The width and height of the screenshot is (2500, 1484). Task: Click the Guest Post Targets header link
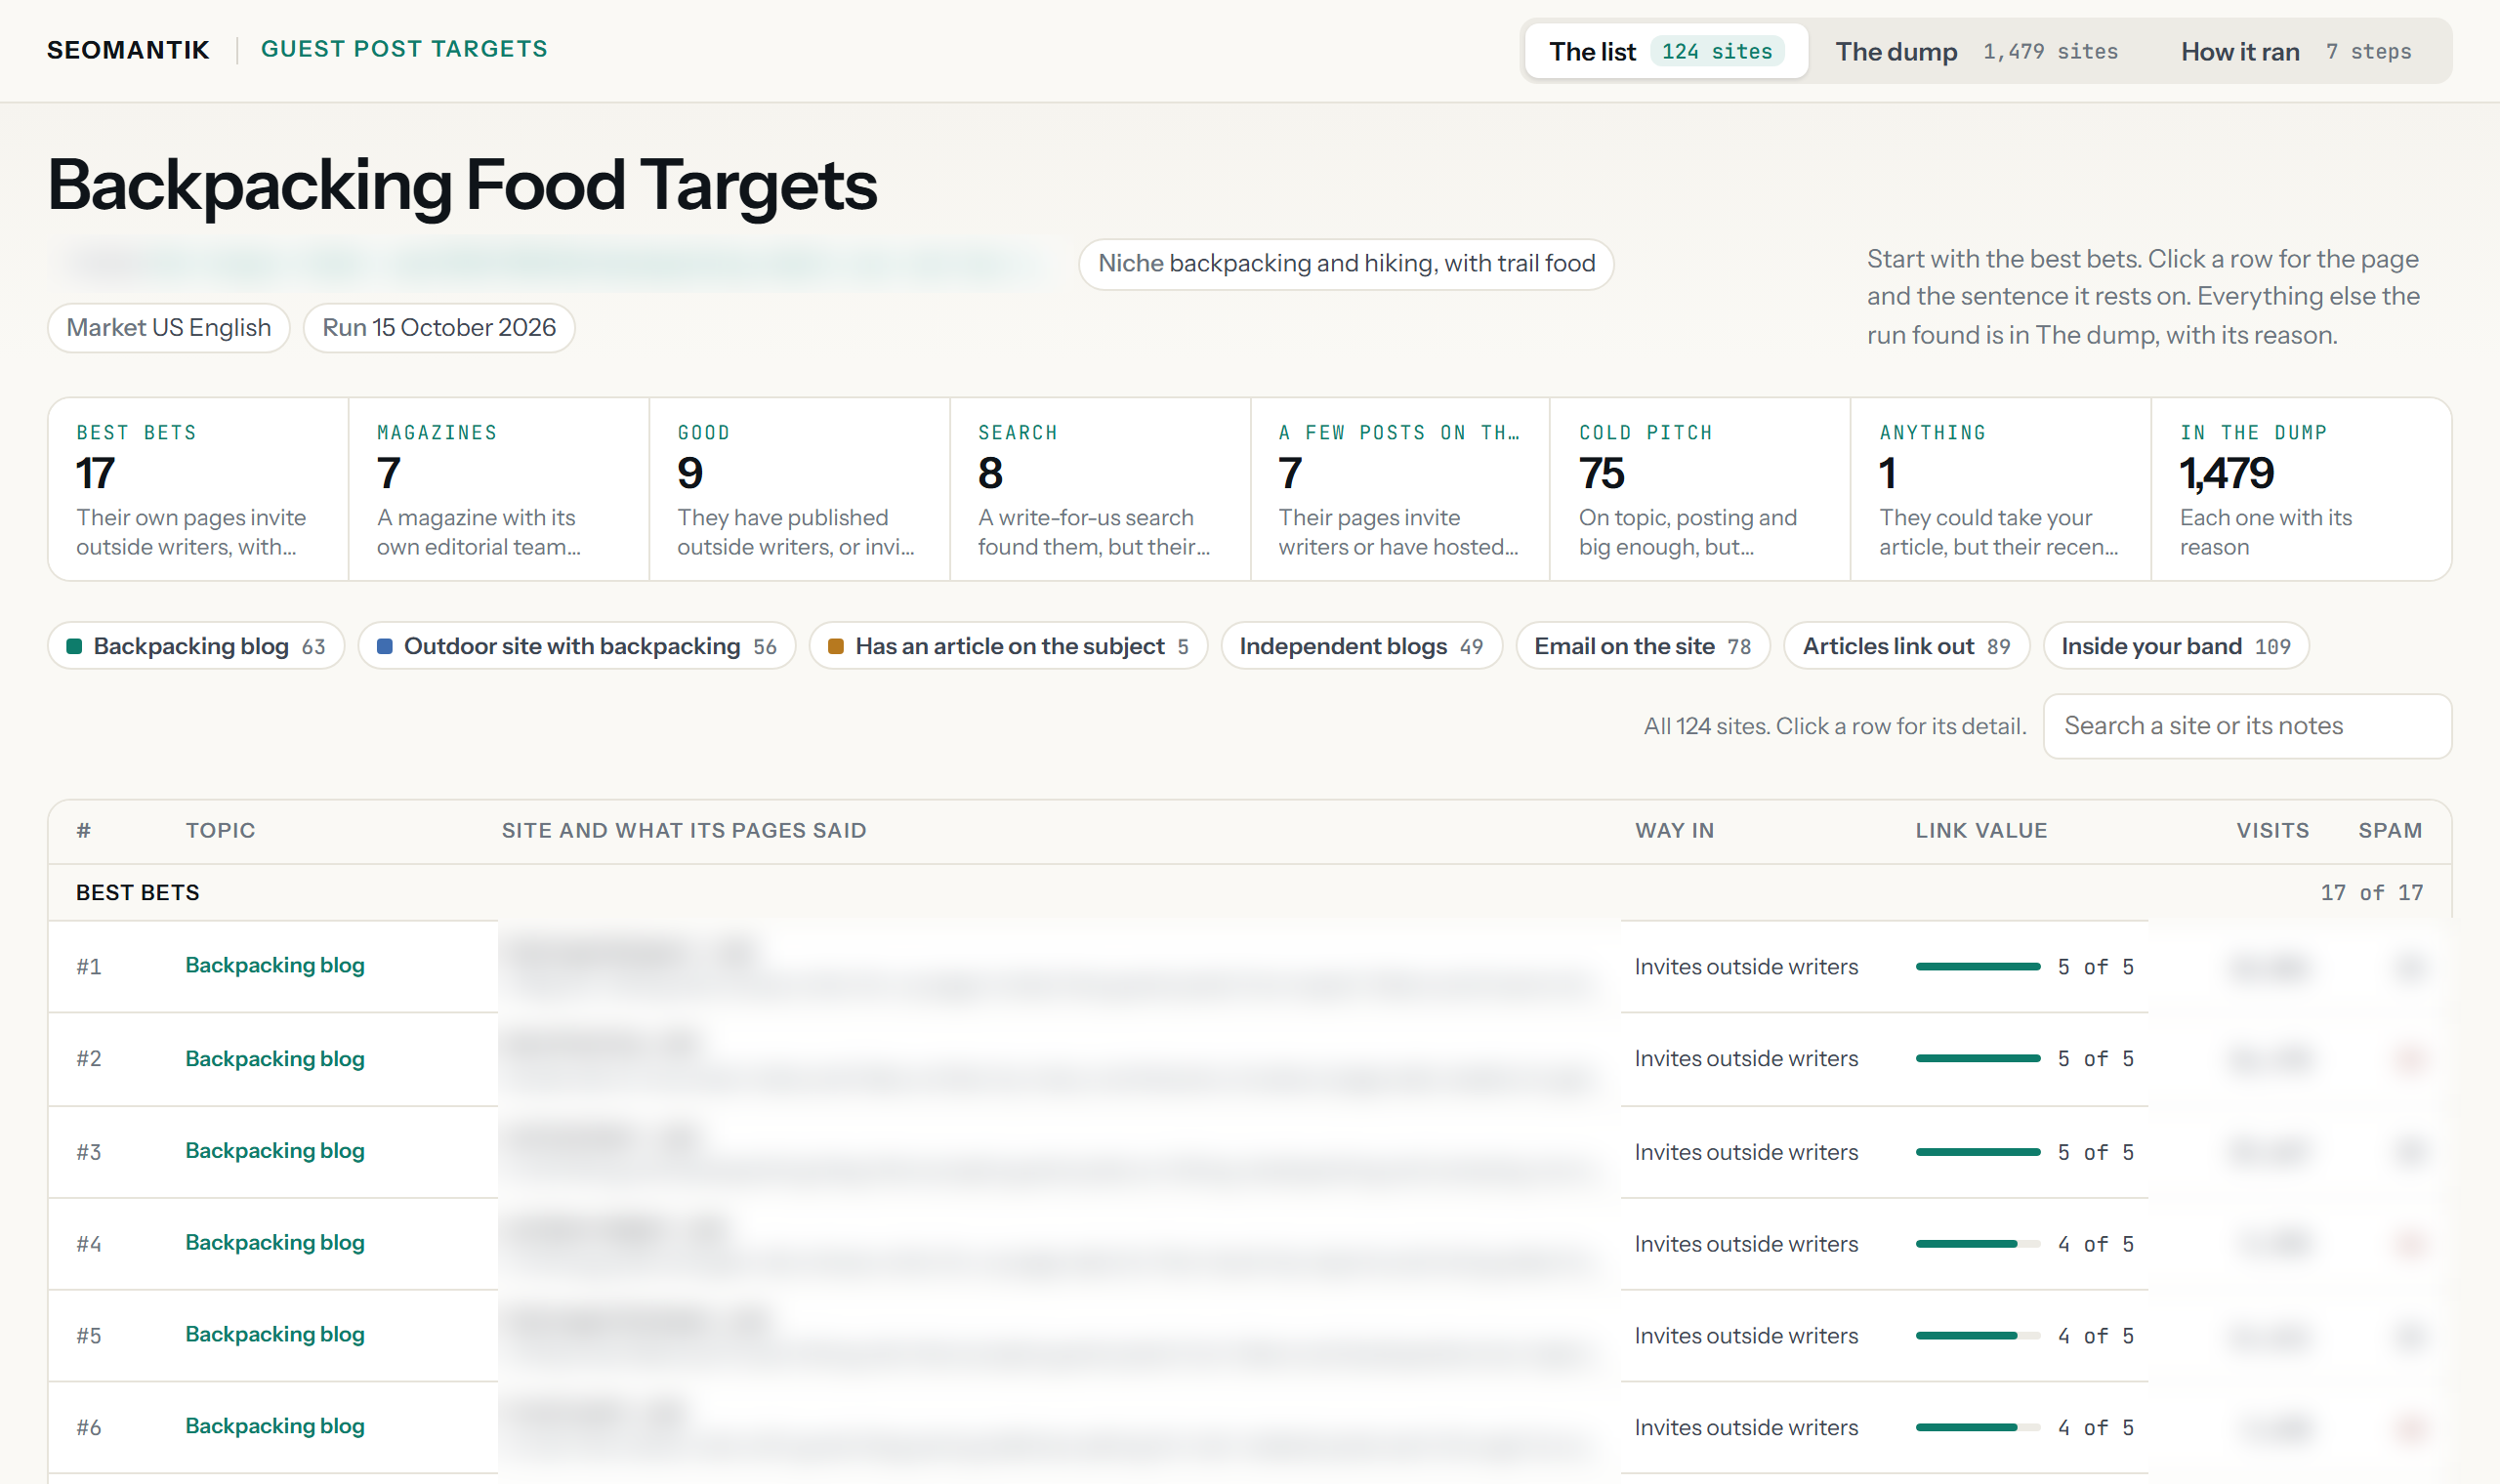(404, 49)
